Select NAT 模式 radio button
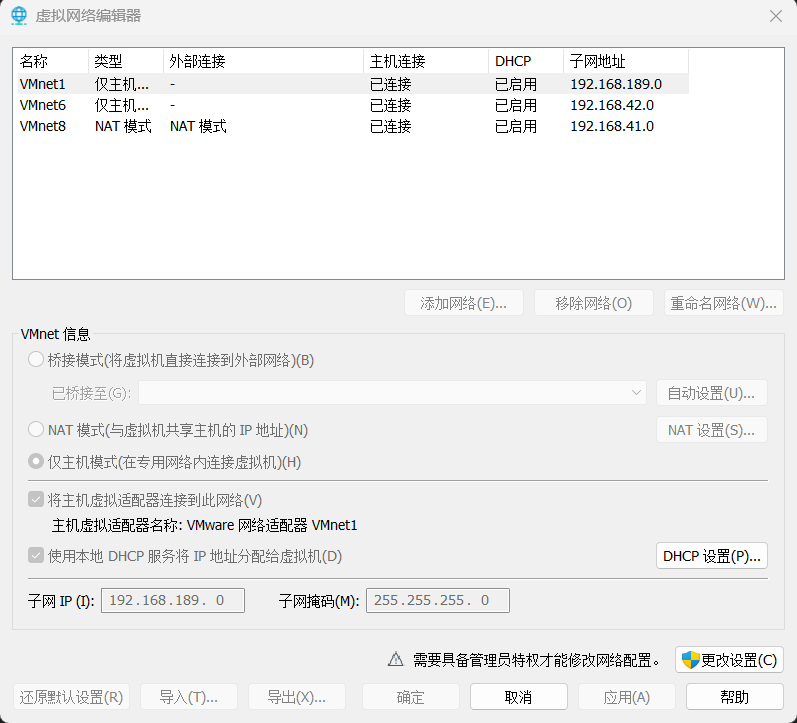The height and width of the screenshot is (723, 797). [36, 430]
